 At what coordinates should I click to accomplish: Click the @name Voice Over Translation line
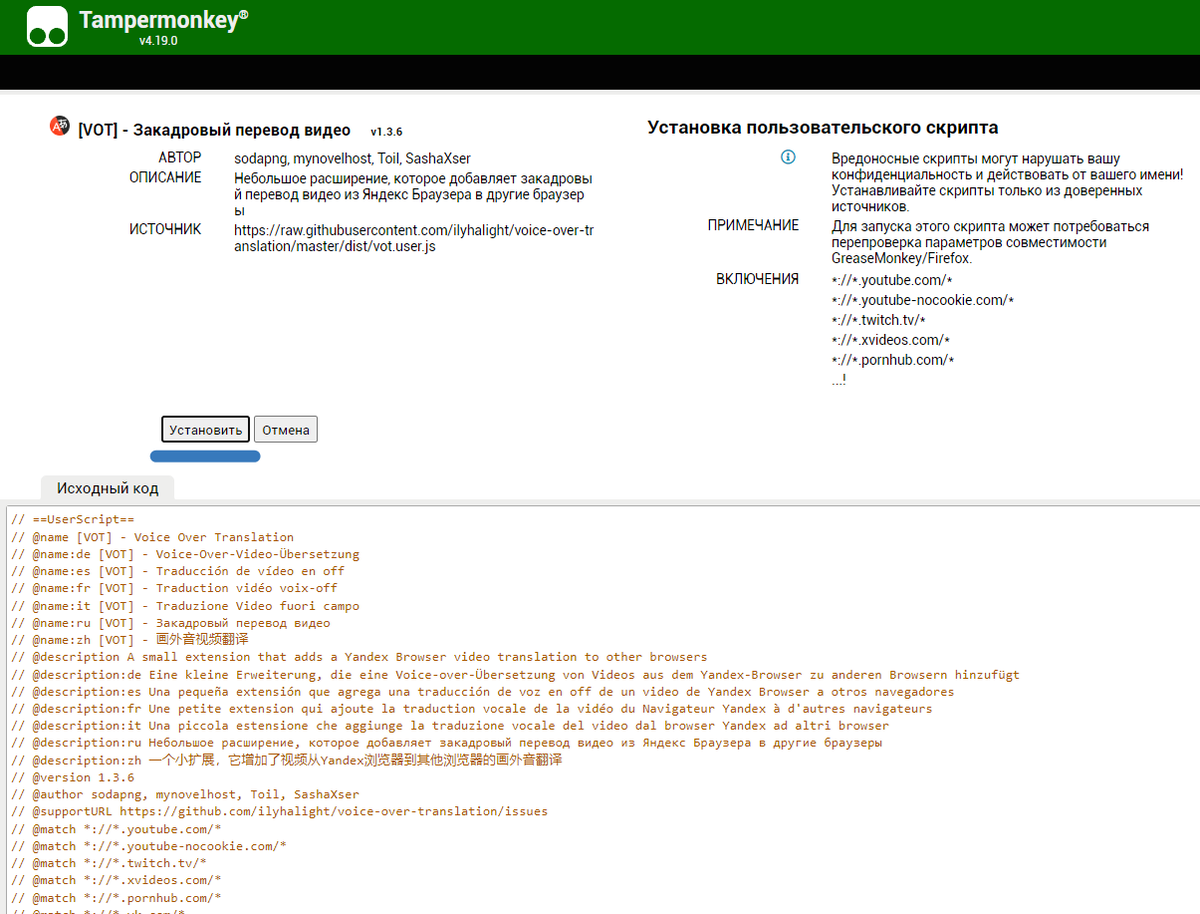tap(152, 537)
